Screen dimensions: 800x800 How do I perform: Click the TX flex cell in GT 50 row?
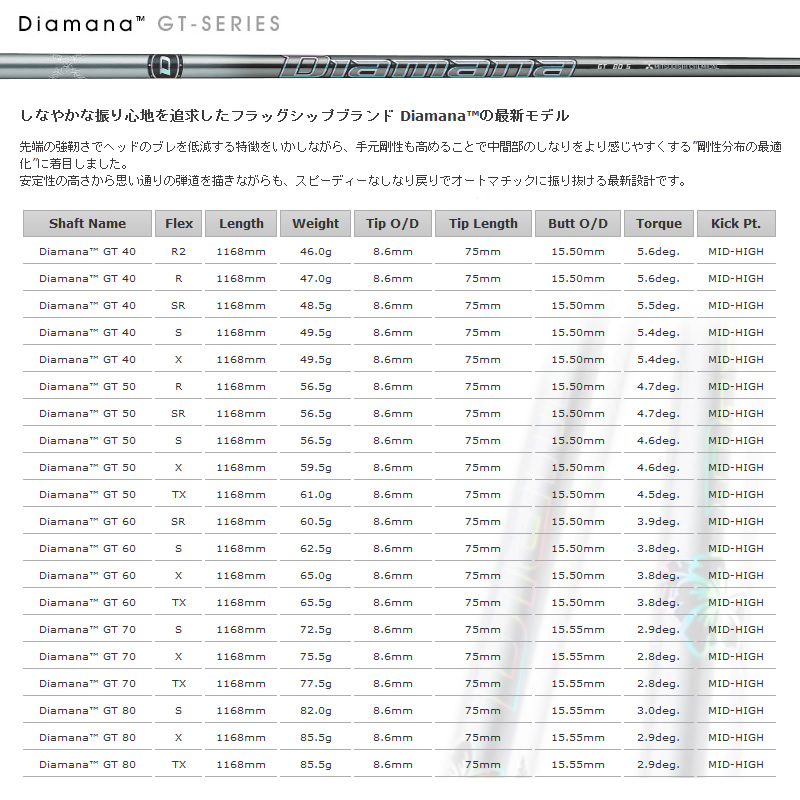[179, 495]
